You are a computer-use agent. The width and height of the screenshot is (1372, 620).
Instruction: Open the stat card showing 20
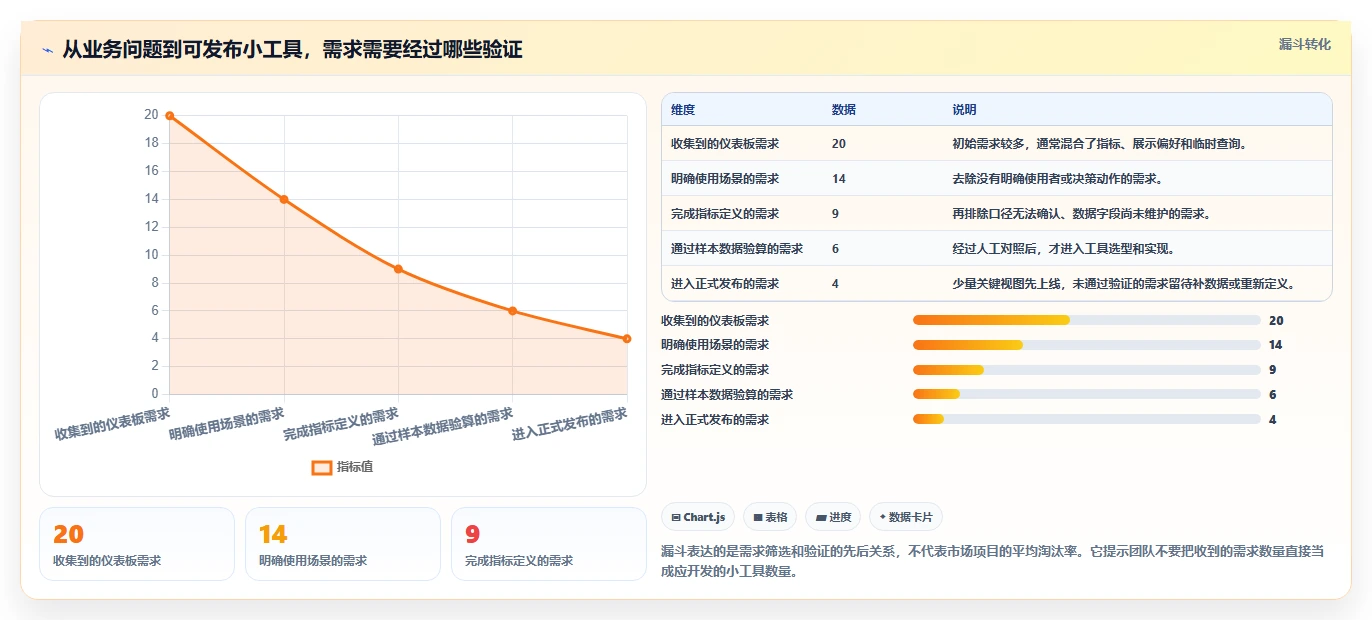(x=137, y=544)
